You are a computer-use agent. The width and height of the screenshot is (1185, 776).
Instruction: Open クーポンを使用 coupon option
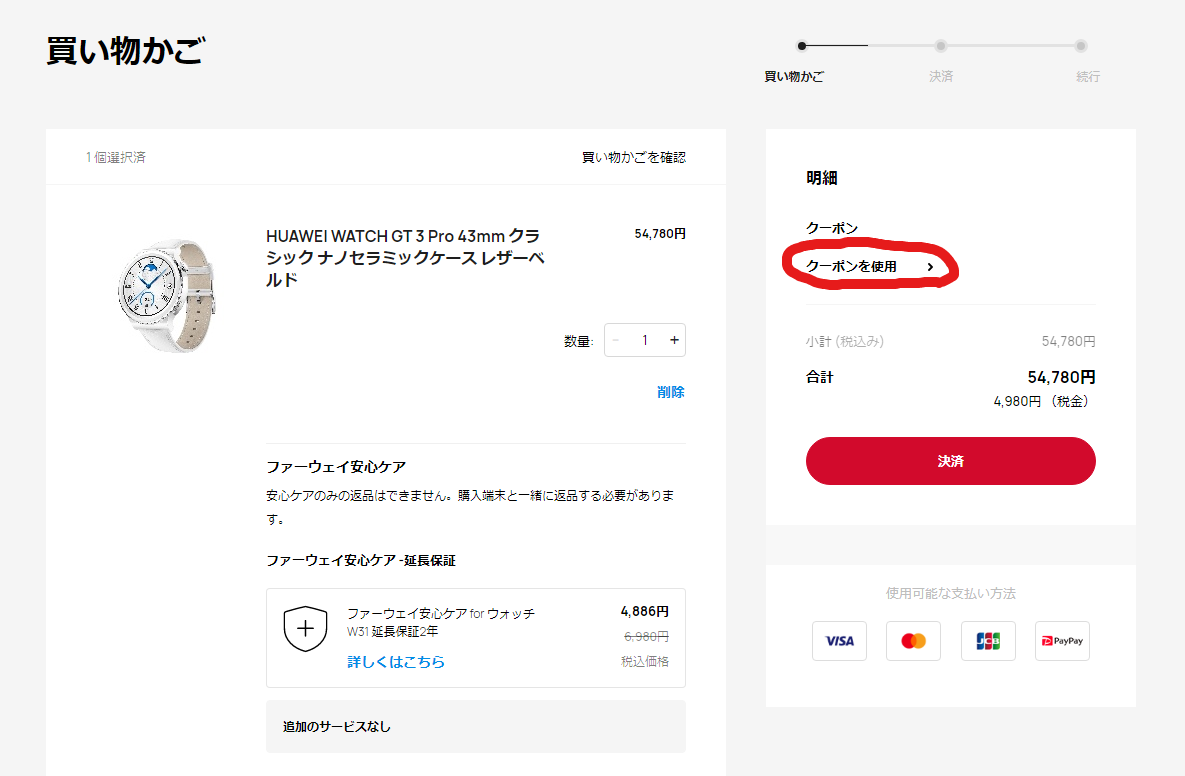point(870,266)
